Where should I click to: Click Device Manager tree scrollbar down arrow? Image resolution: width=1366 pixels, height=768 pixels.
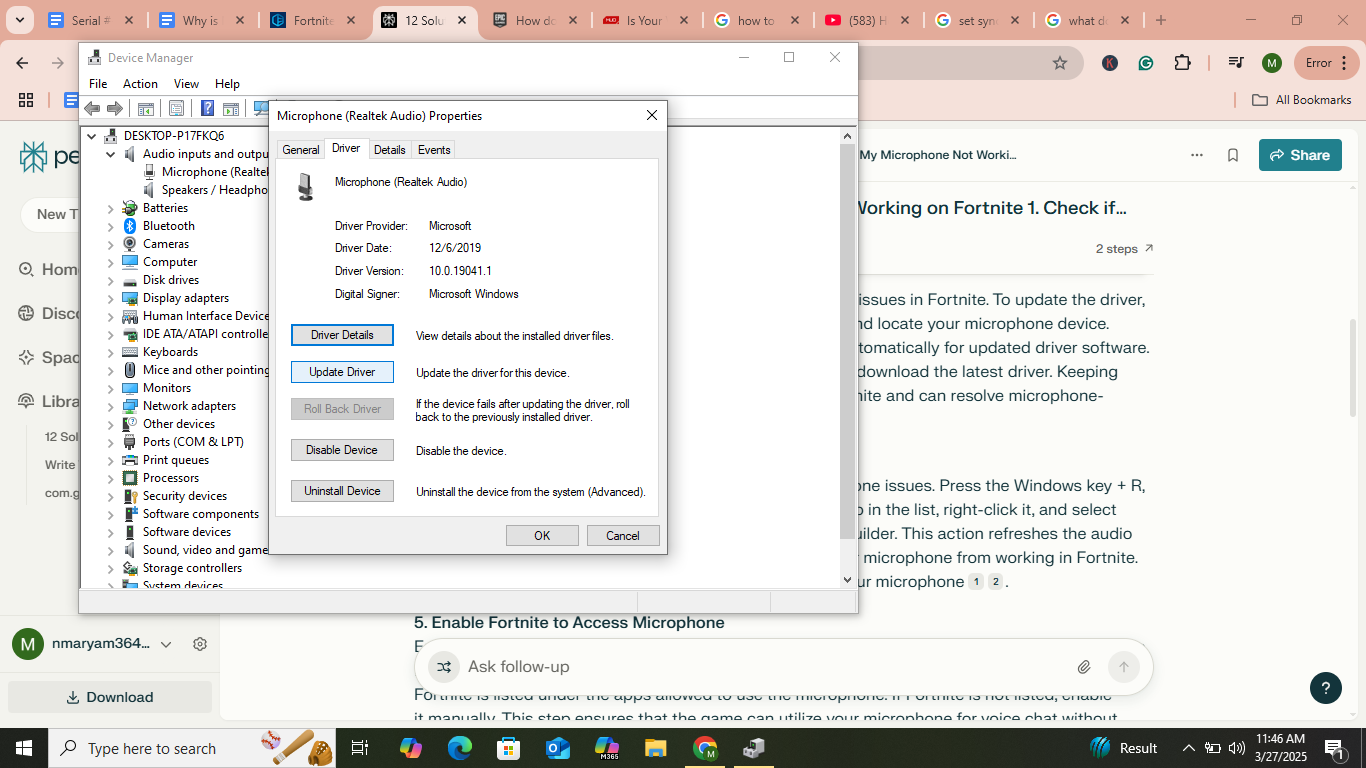point(847,579)
